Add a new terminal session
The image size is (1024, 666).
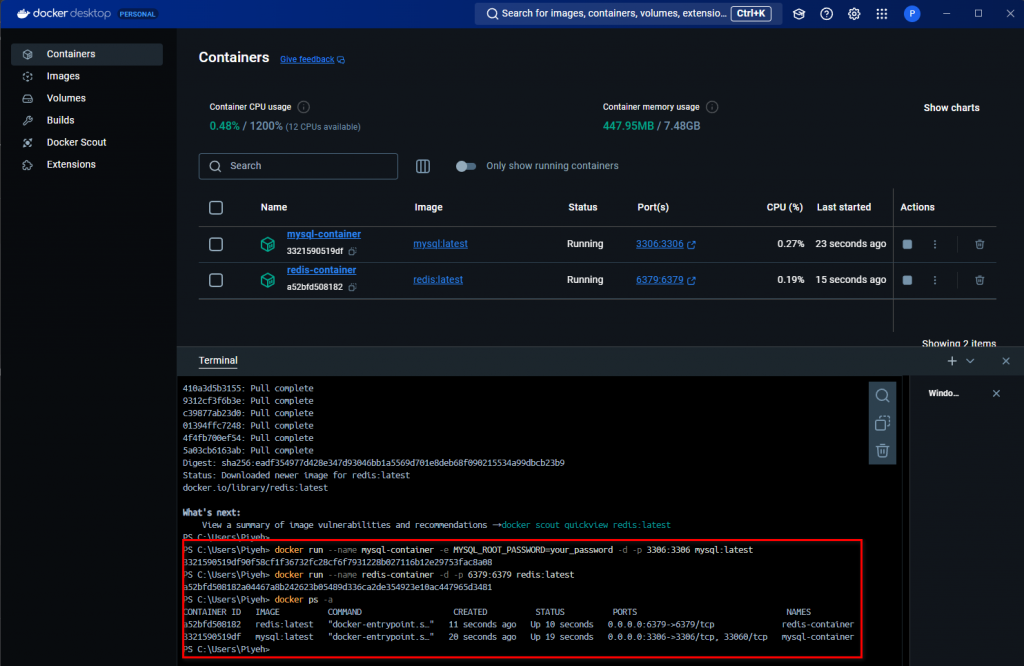tap(952, 361)
